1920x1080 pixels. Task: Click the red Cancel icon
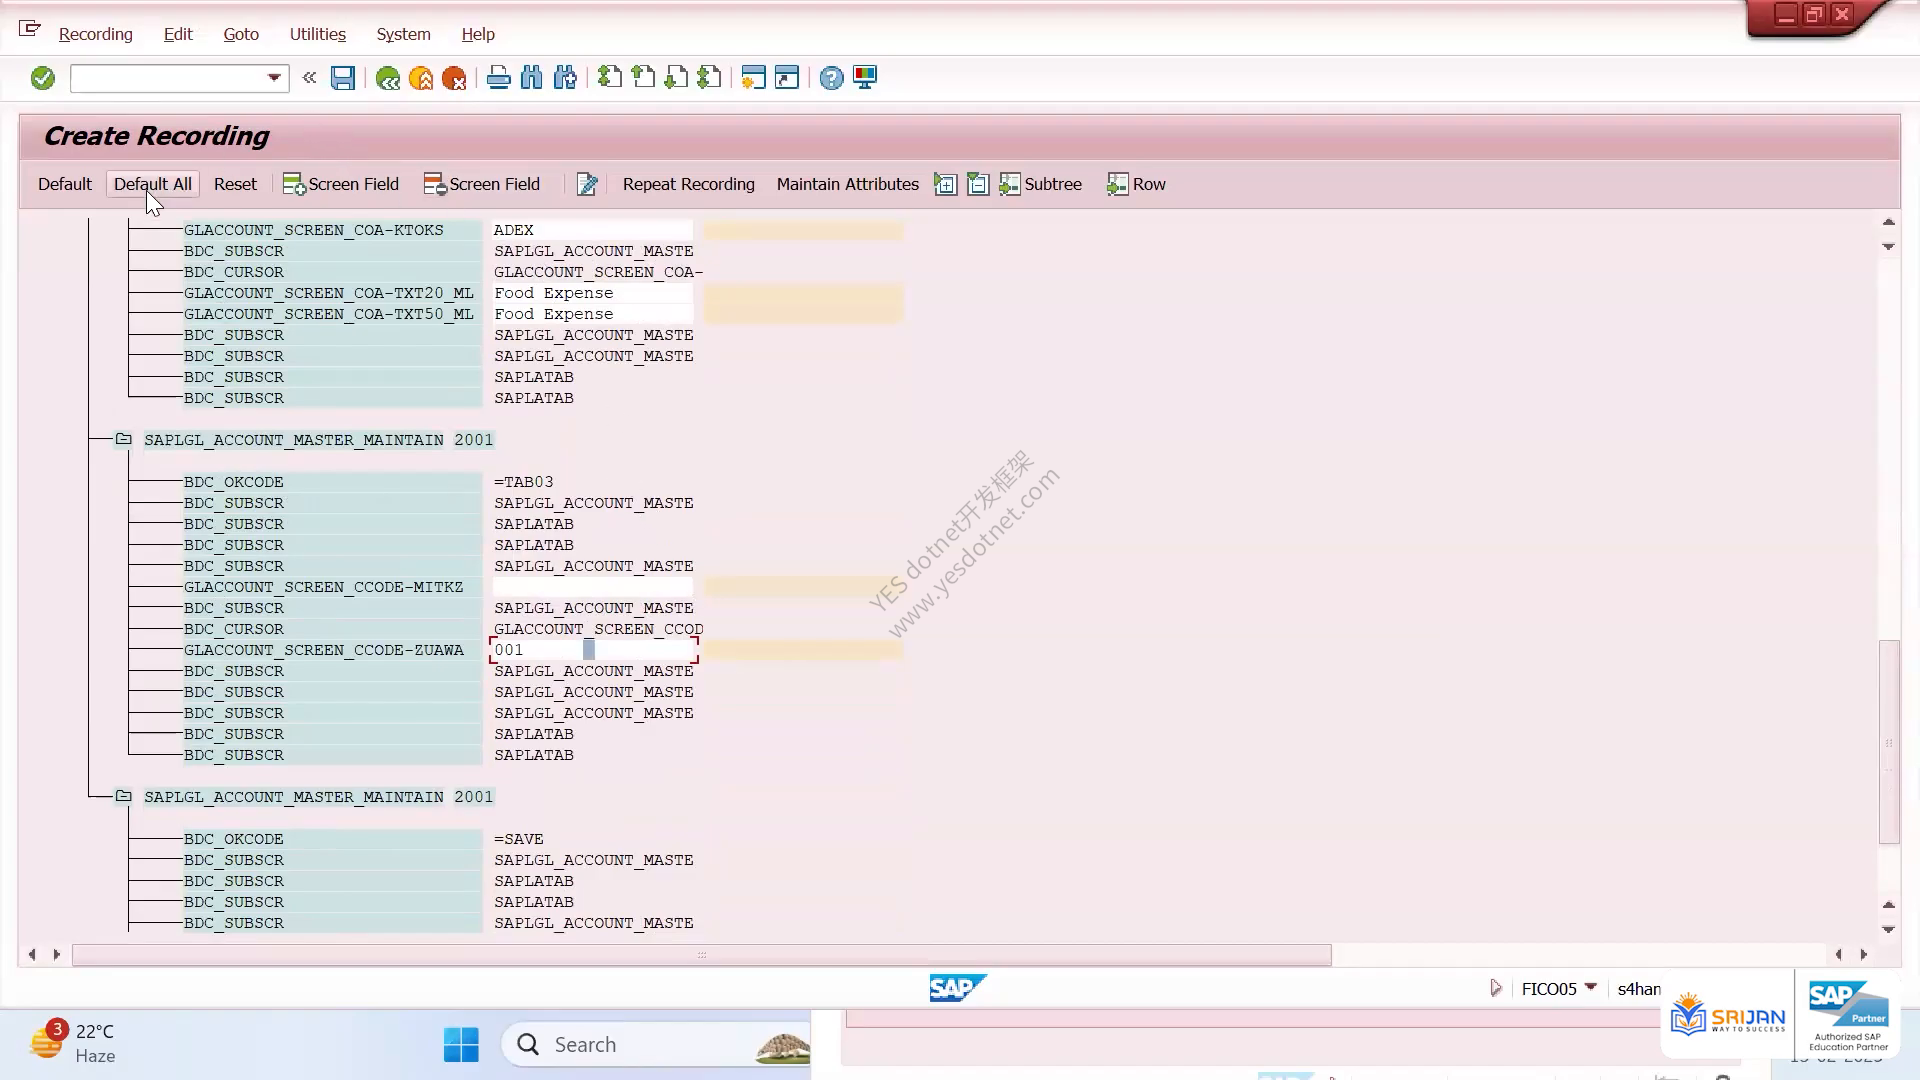click(454, 78)
